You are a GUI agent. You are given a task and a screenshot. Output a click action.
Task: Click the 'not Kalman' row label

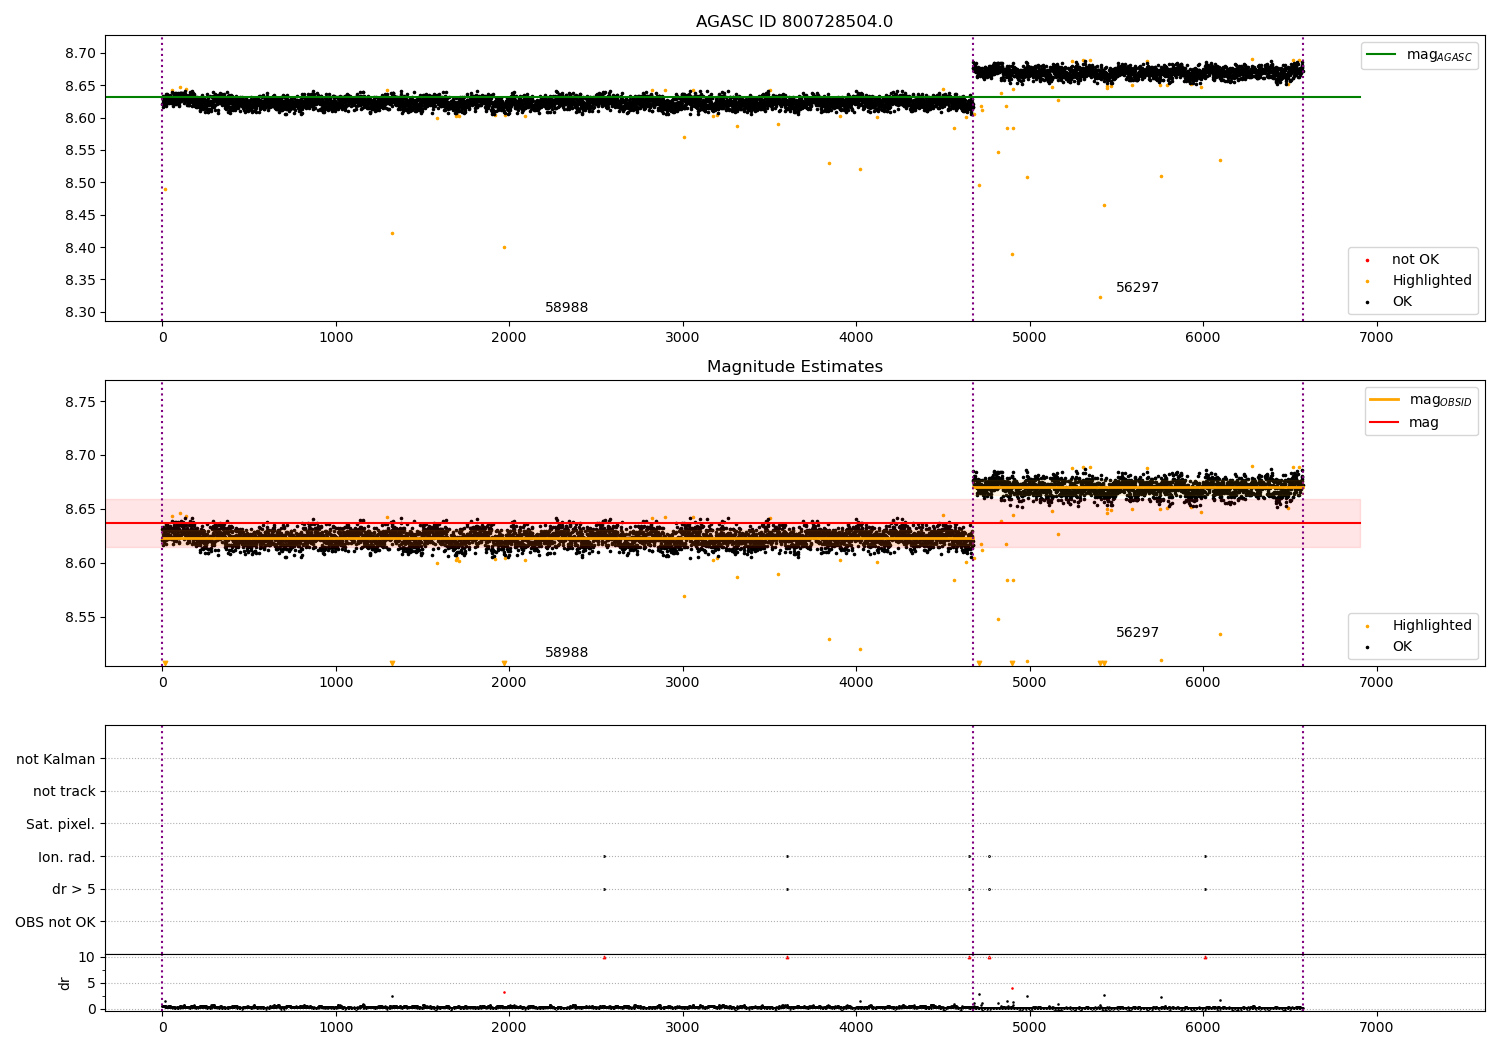56,759
